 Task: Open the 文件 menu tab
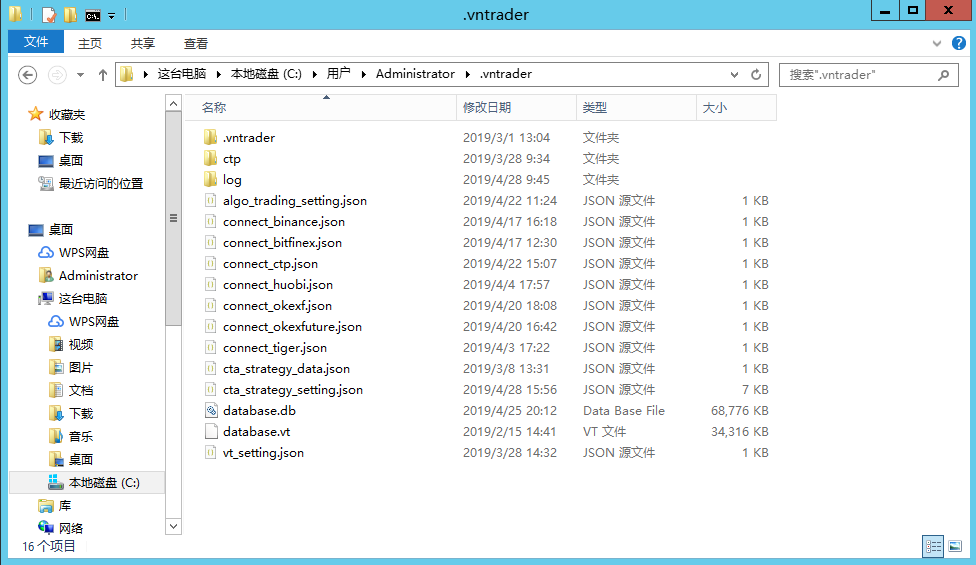[x=36, y=42]
